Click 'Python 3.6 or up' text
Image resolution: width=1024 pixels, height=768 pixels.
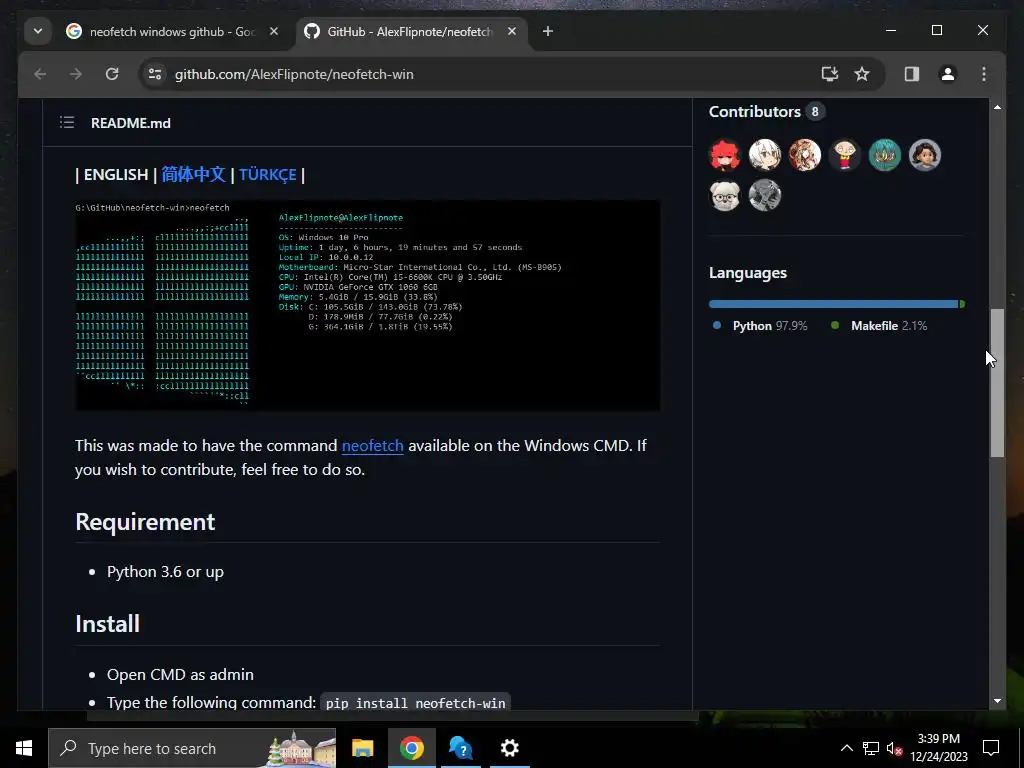[165, 571]
